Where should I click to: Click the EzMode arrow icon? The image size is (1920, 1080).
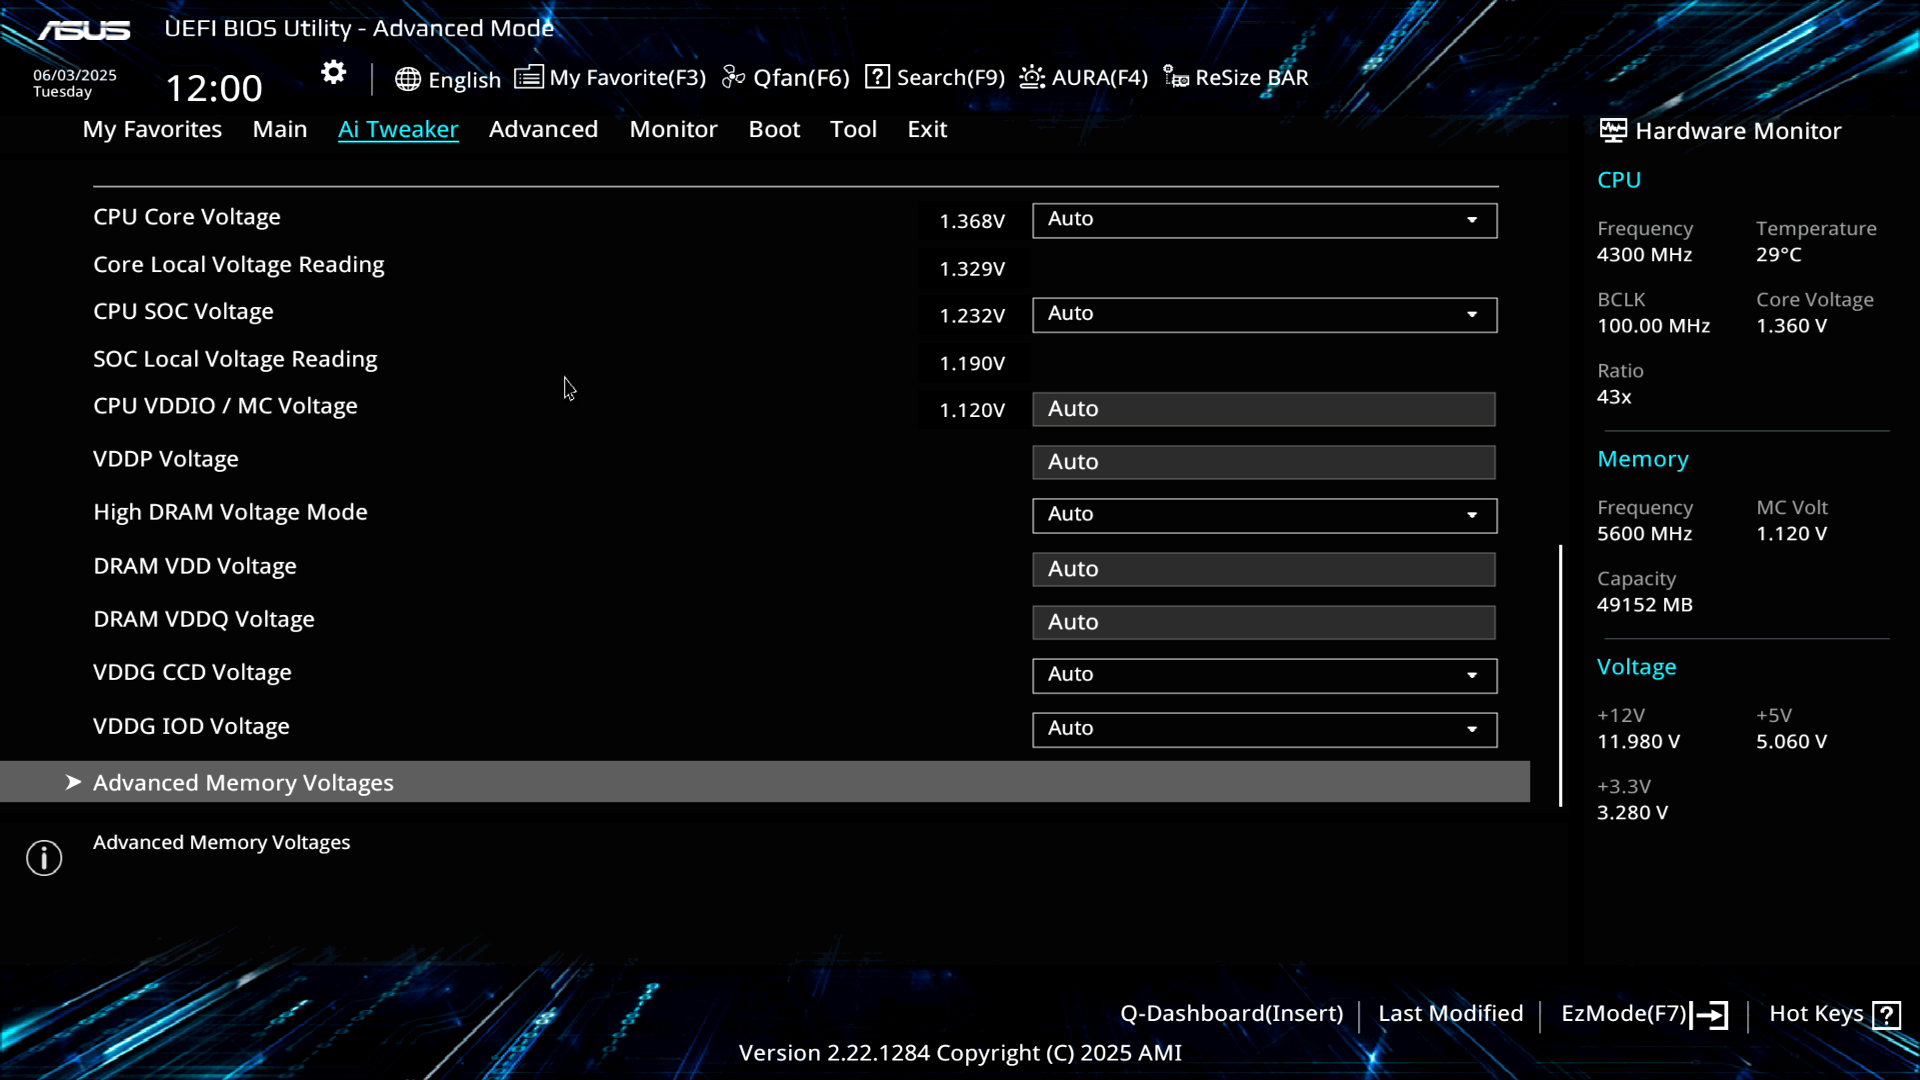click(x=1710, y=1015)
